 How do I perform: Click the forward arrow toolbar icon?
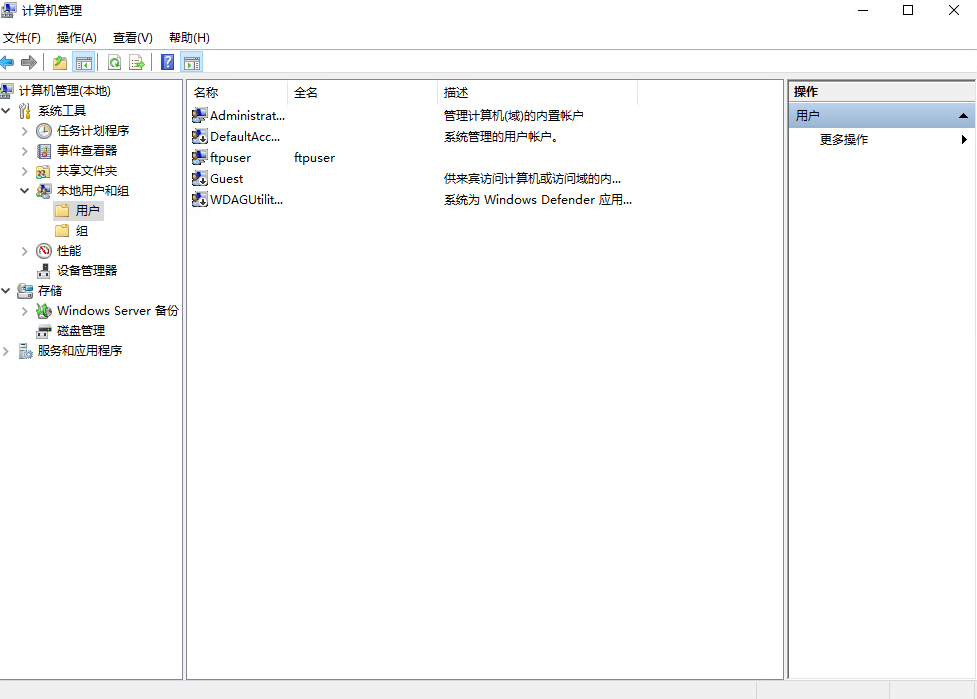pyautogui.click(x=29, y=62)
